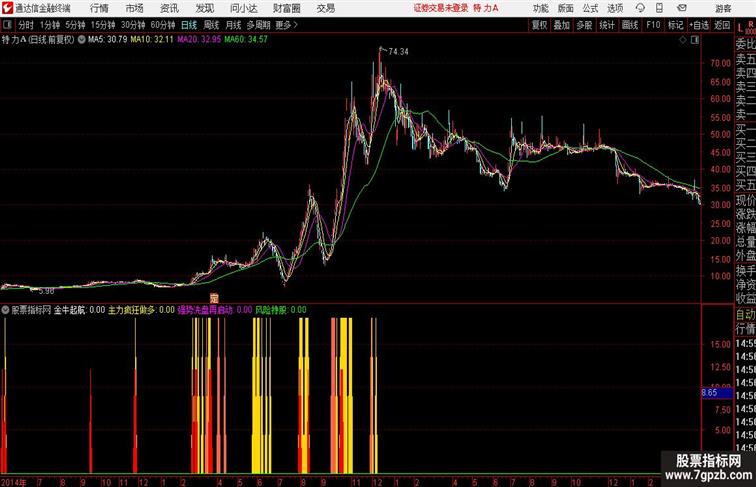Click the 游客 user label

[723, 8]
